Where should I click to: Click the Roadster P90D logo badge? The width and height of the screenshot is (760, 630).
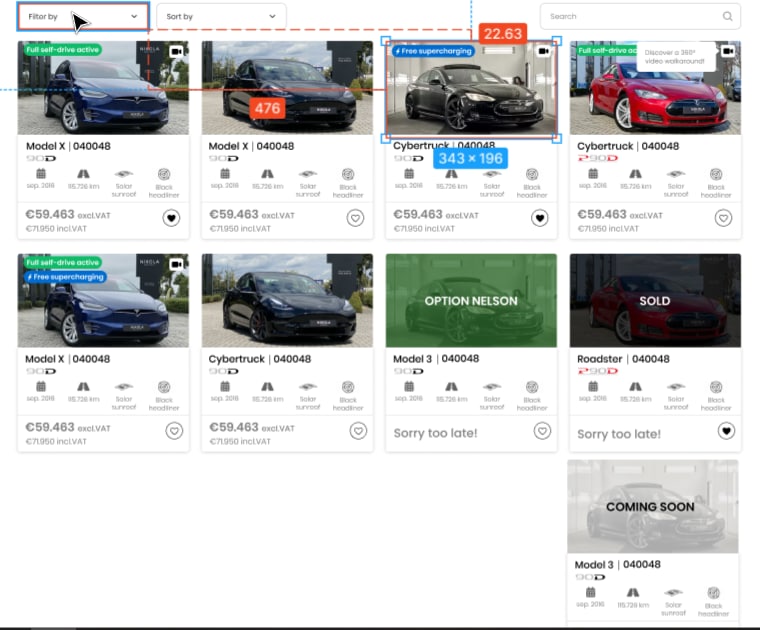tap(598, 371)
